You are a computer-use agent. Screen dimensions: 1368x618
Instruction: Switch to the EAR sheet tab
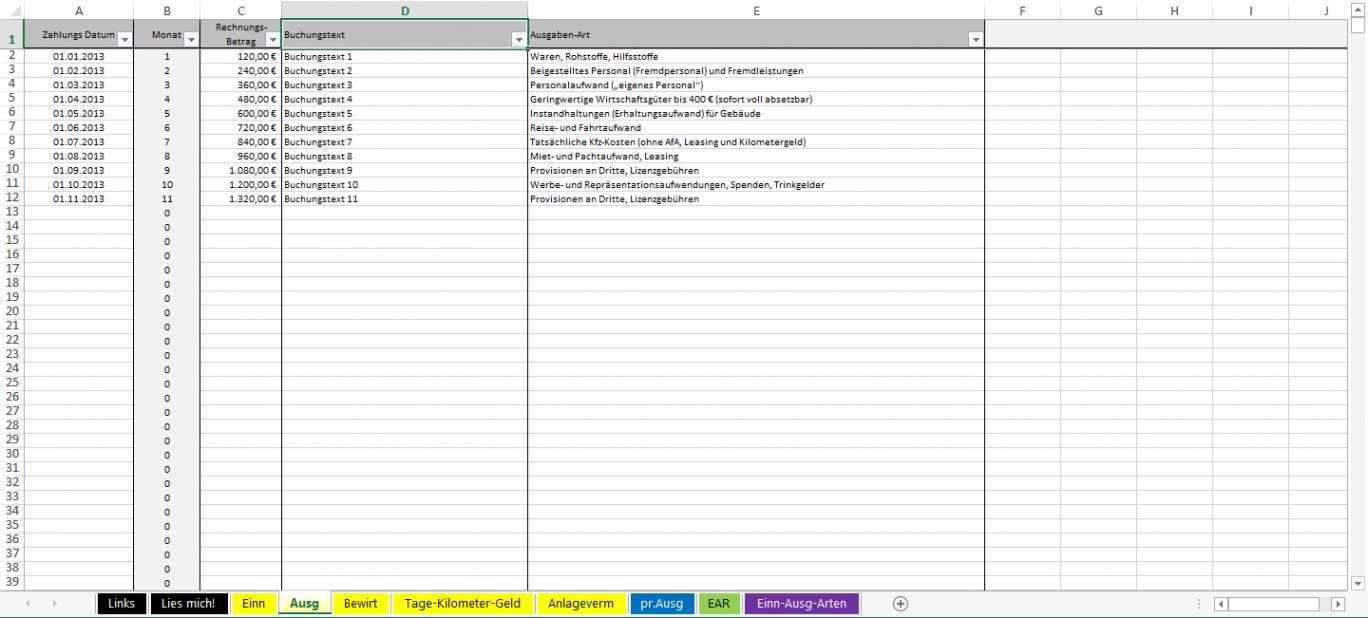[718, 604]
